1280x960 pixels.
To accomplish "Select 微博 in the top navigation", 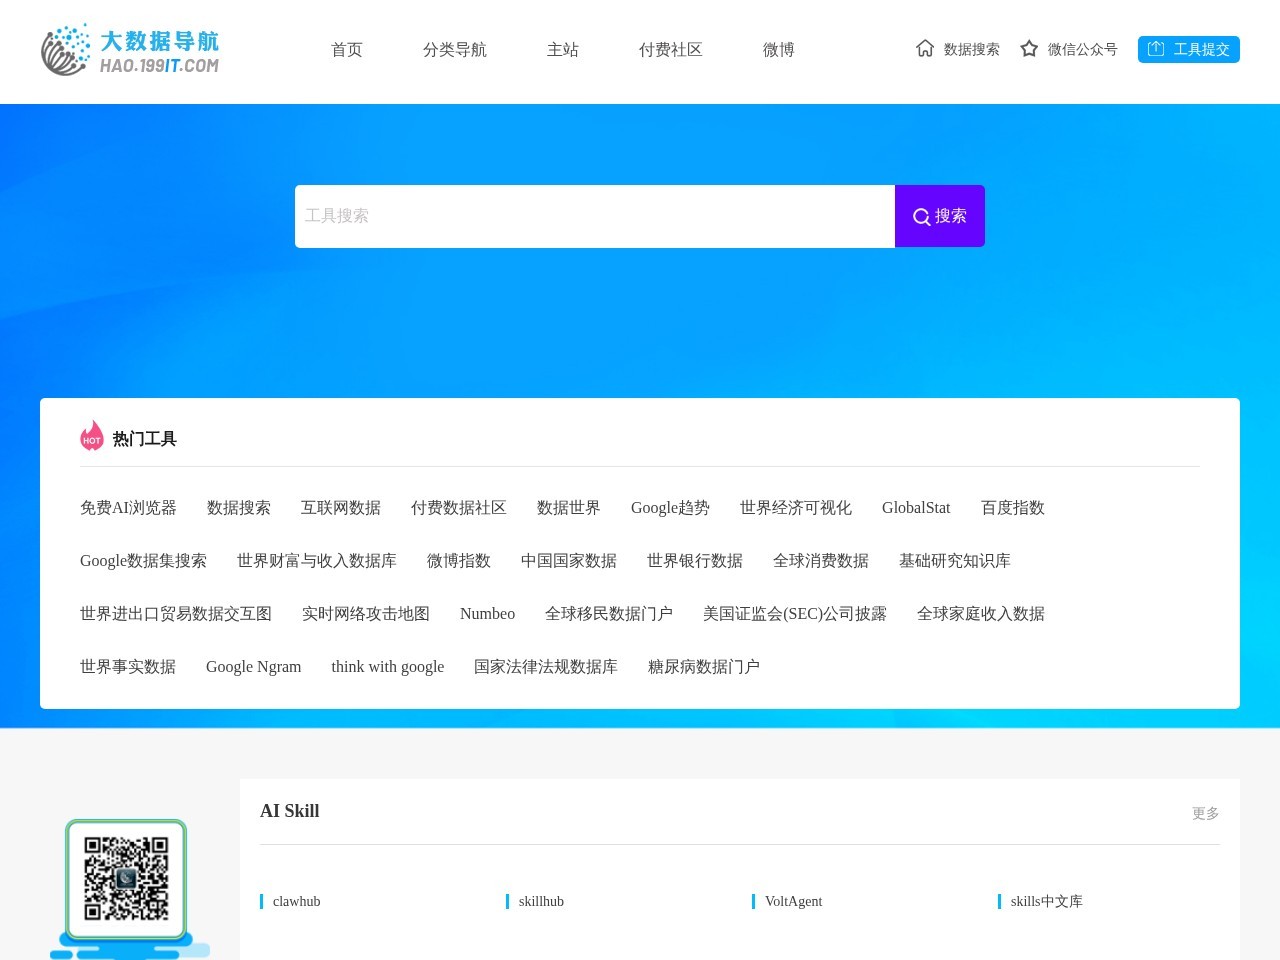I will pos(779,50).
